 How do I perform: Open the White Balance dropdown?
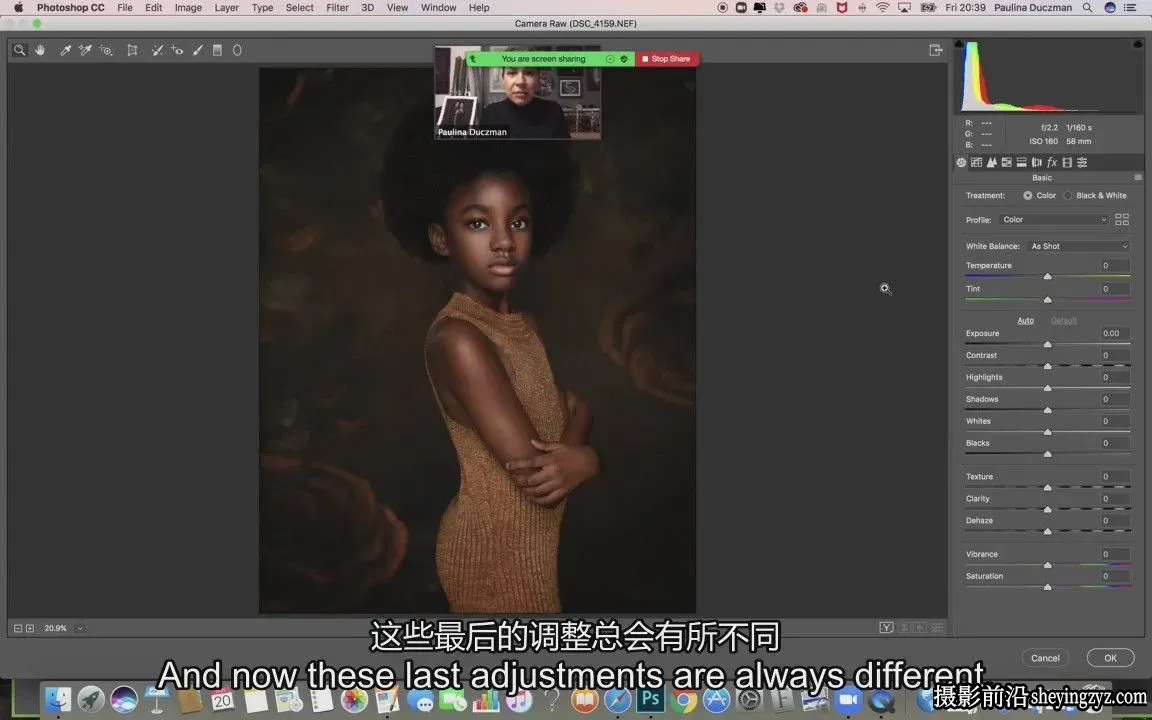point(1079,246)
